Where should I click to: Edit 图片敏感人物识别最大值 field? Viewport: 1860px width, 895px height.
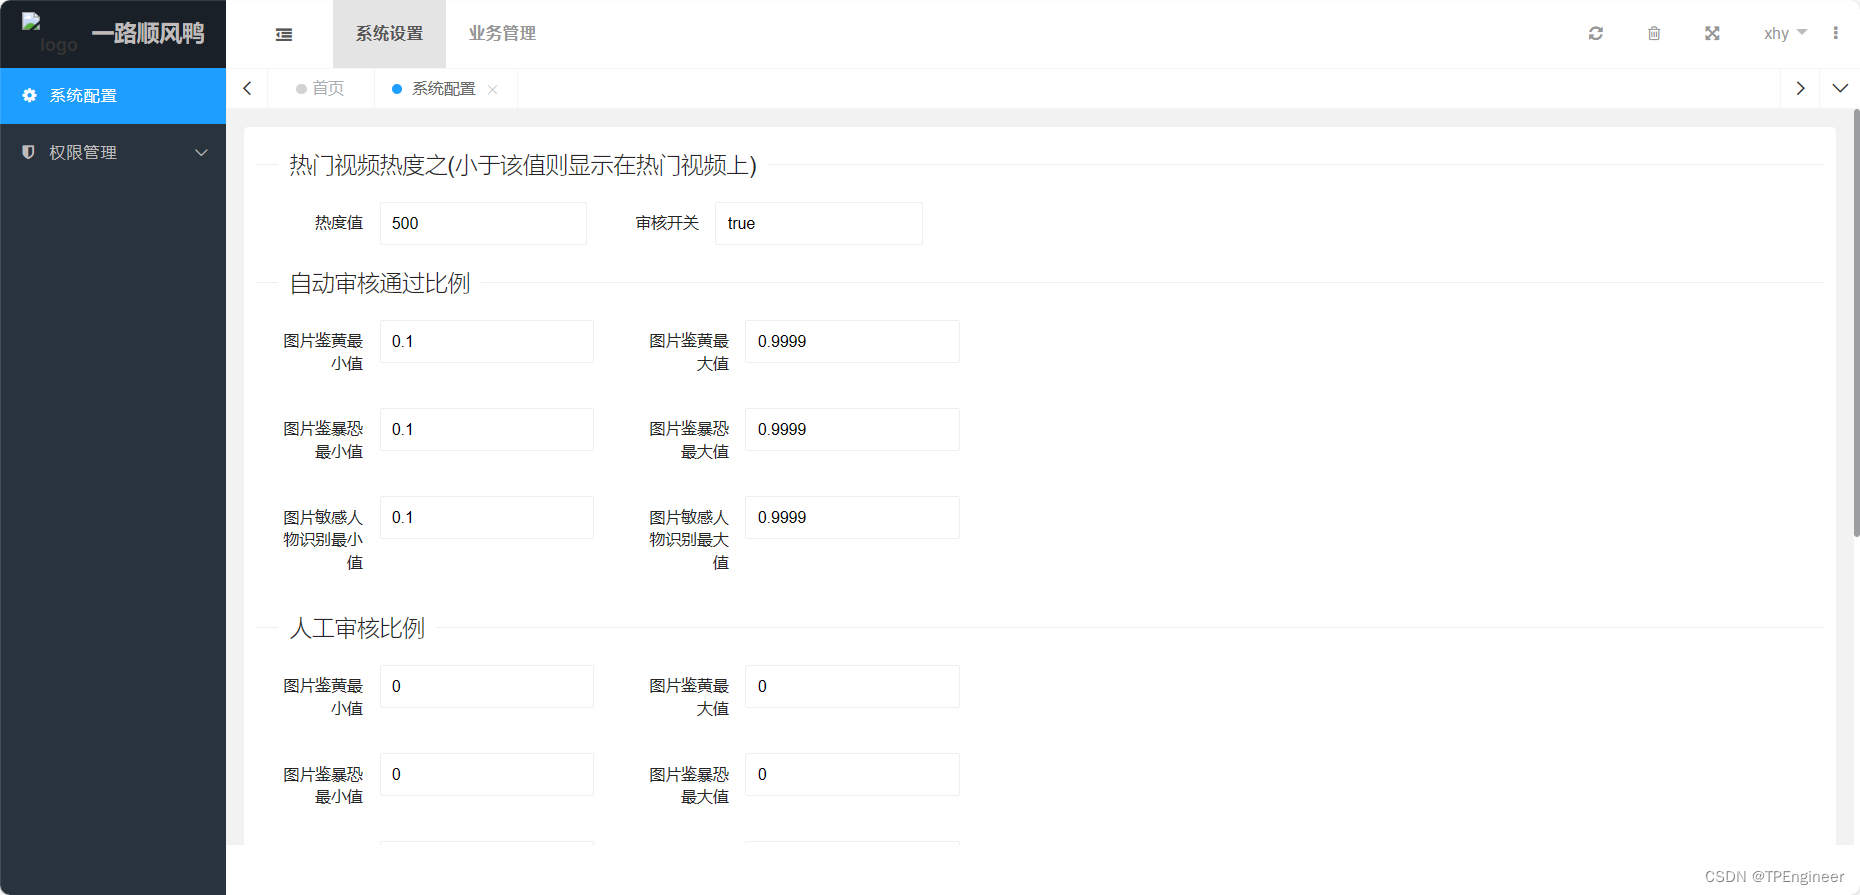(852, 517)
